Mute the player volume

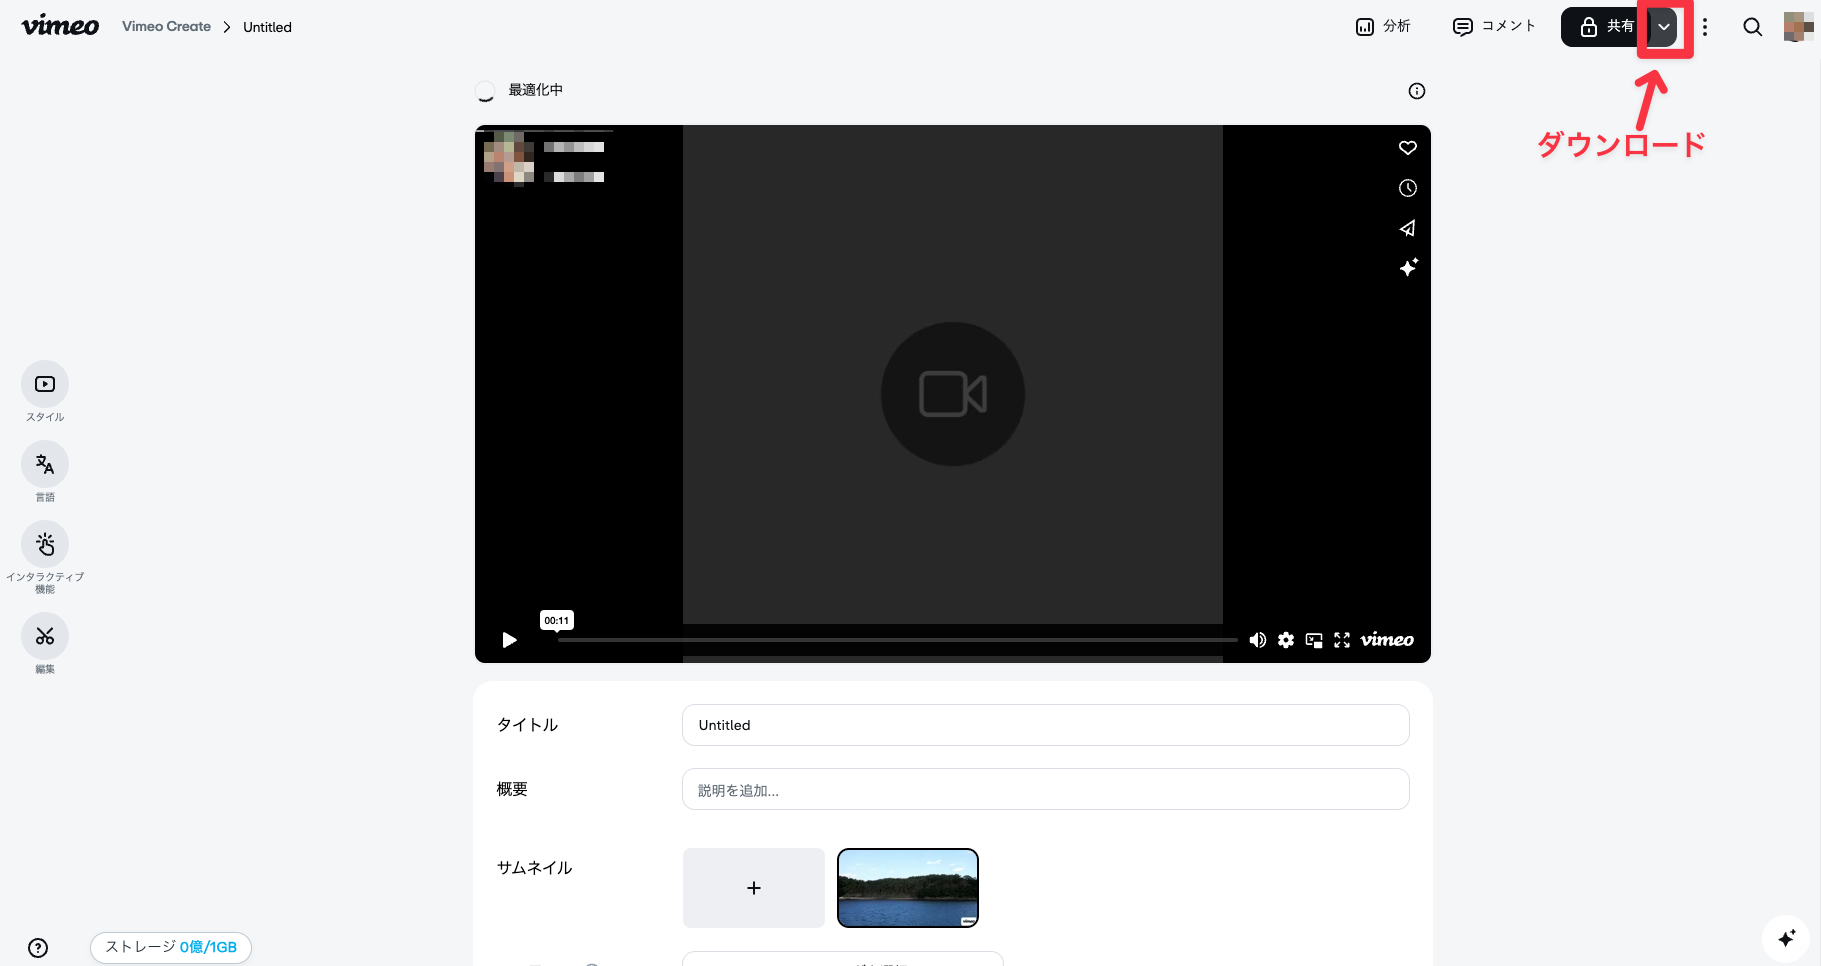[x=1258, y=640]
